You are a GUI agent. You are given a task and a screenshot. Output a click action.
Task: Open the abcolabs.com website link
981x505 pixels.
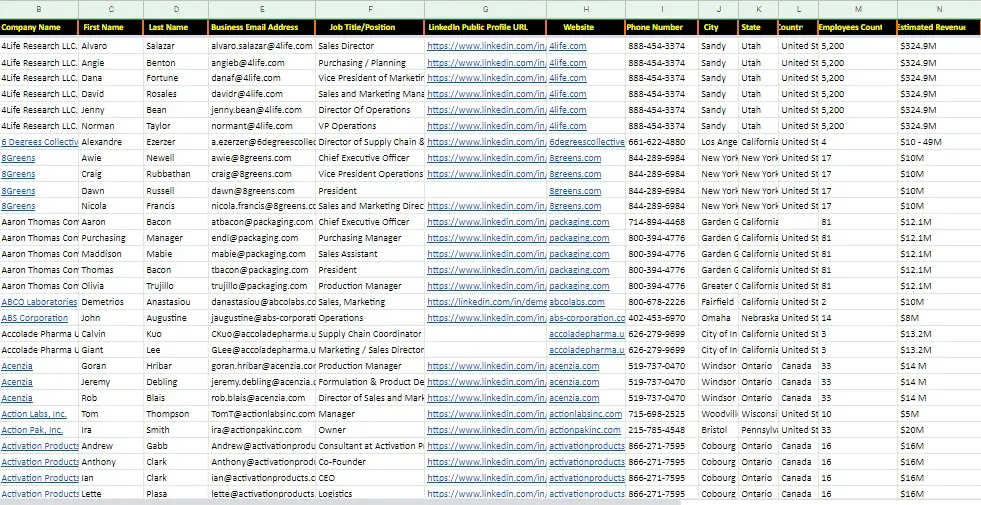(x=577, y=302)
